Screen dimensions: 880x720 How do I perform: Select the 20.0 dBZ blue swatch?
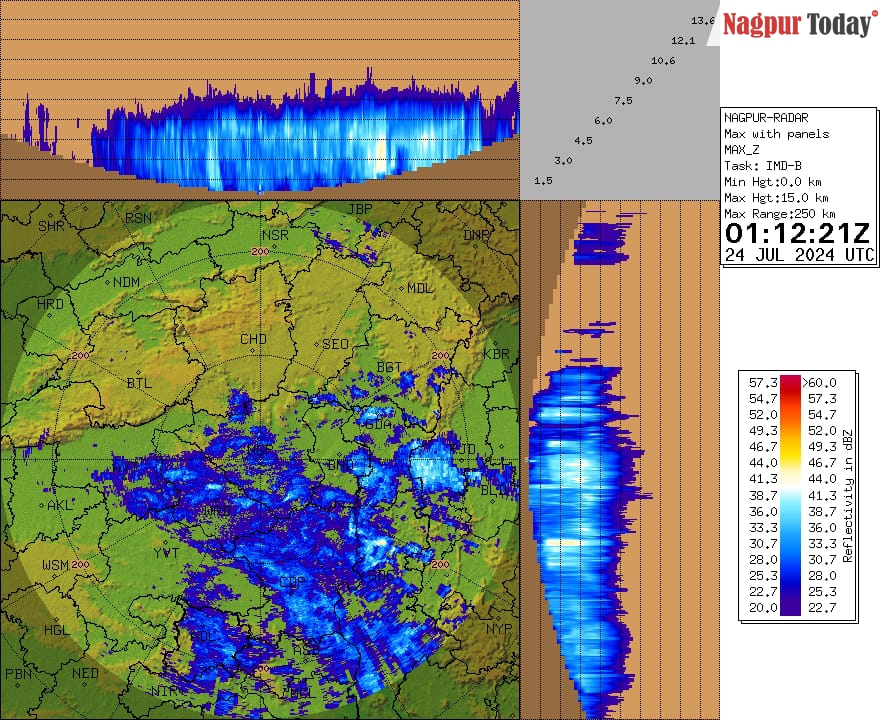(x=790, y=605)
